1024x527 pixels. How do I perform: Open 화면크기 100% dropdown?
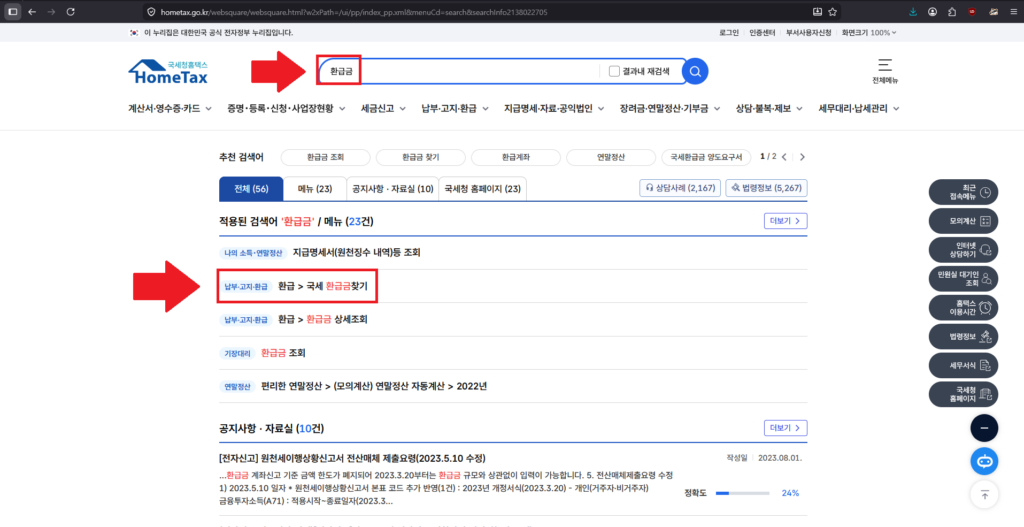[x=869, y=32]
